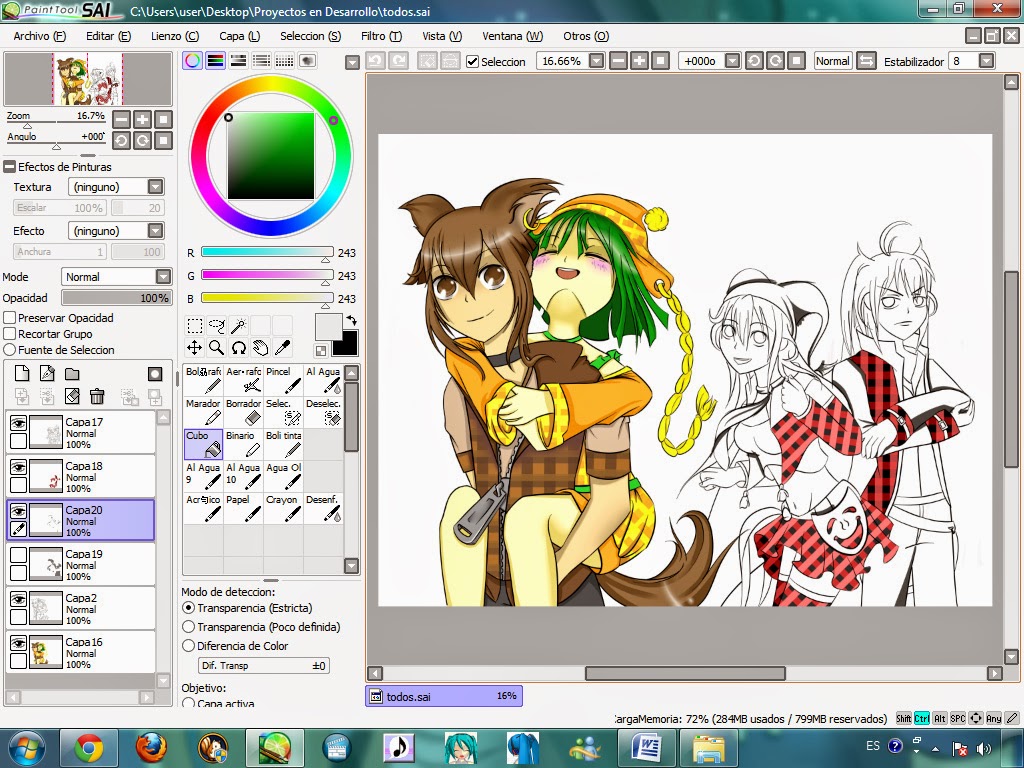Select the magic wand tool
The image size is (1024, 768).
239,325
